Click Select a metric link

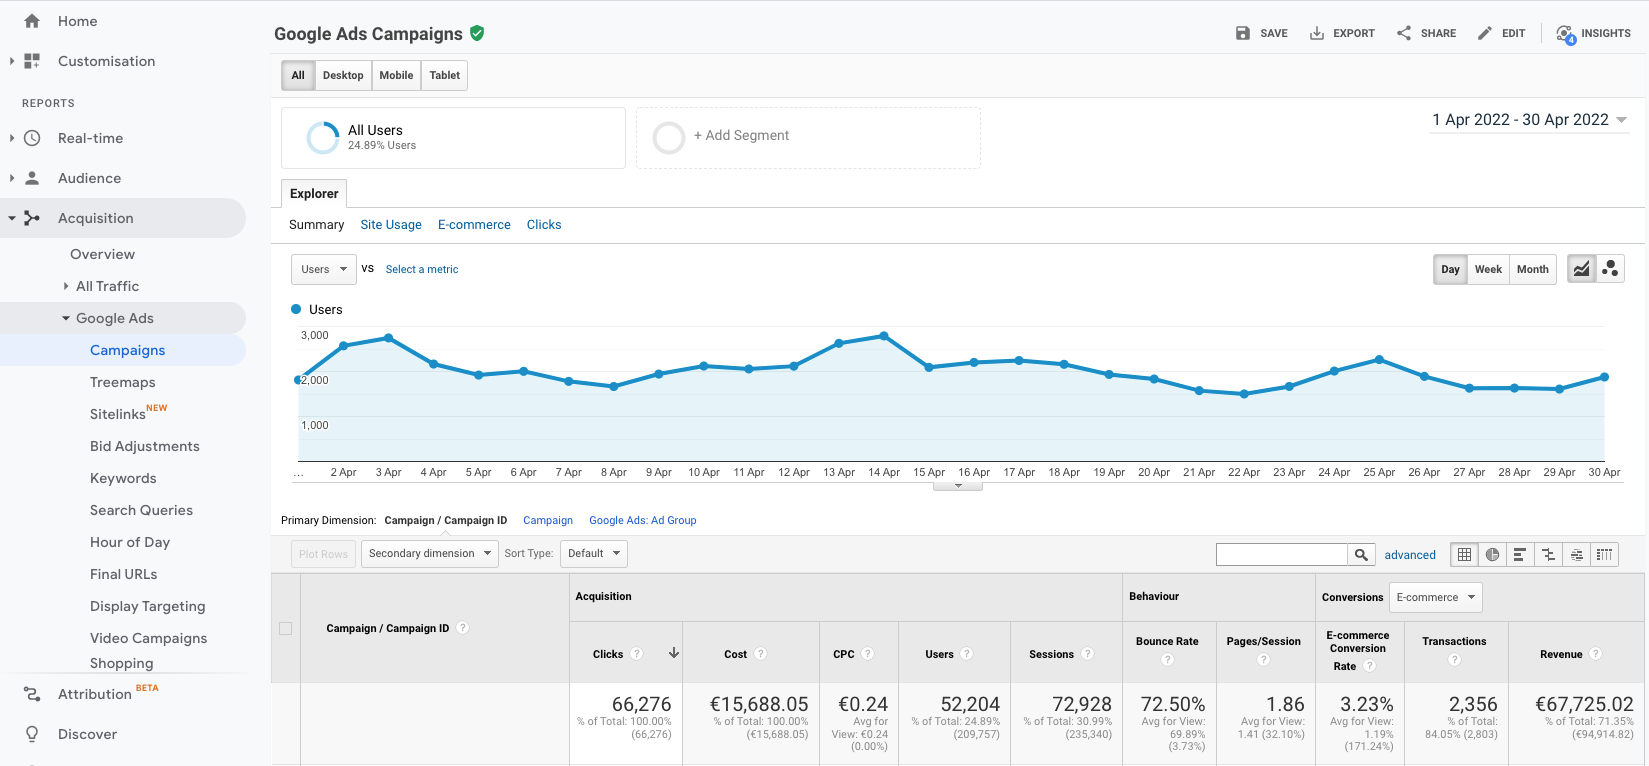422,269
